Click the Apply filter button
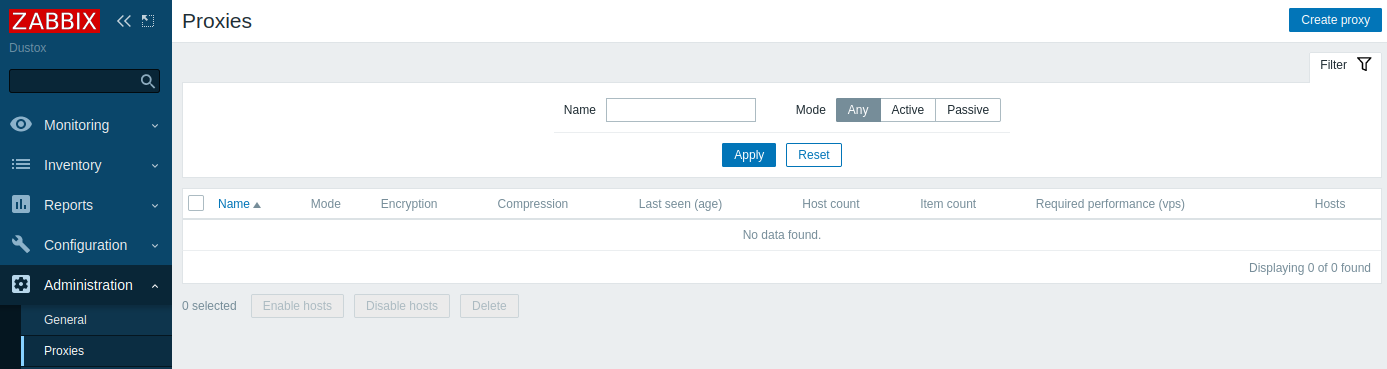This screenshot has height=369, width=1387. (x=749, y=155)
